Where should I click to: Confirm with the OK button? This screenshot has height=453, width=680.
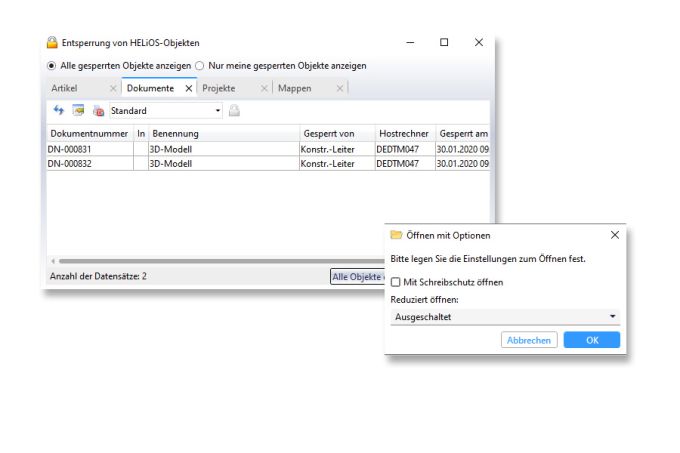tap(590, 340)
